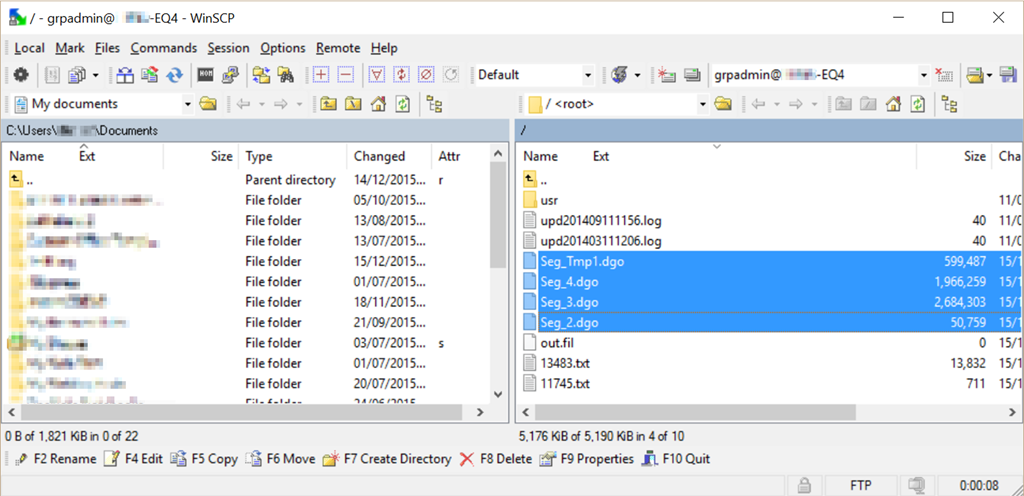Click the F10 Quit button
Image resolution: width=1024 pixels, height=496 pixels.
tap(676, 459)
